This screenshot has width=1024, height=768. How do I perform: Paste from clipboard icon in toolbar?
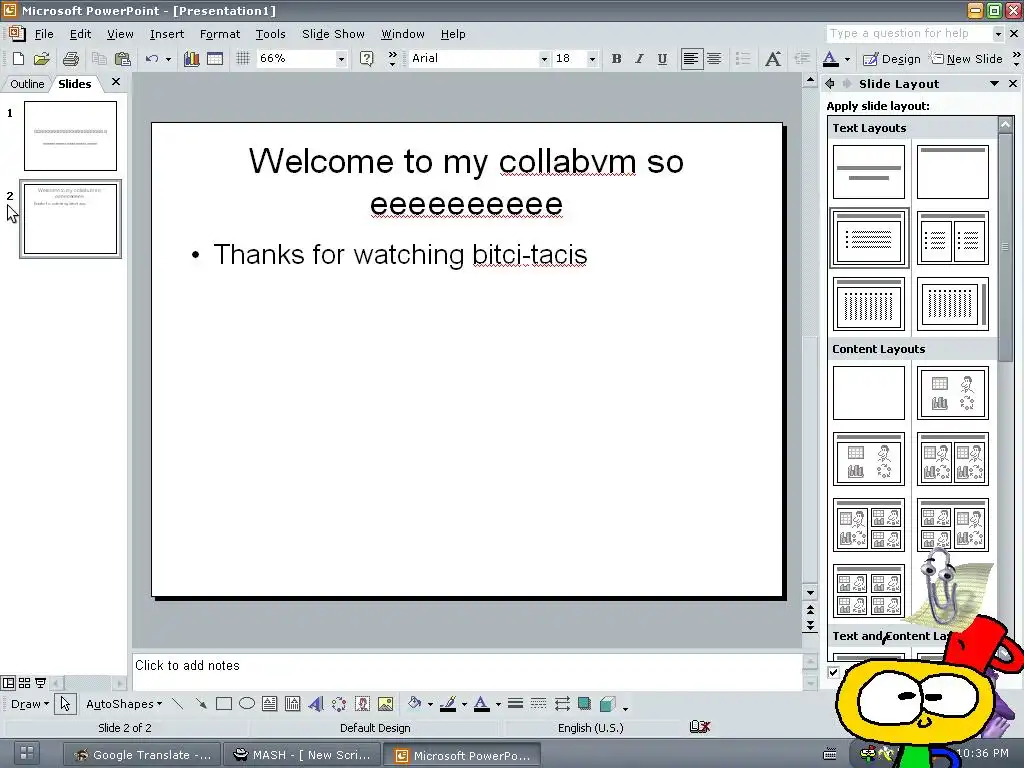123,59
